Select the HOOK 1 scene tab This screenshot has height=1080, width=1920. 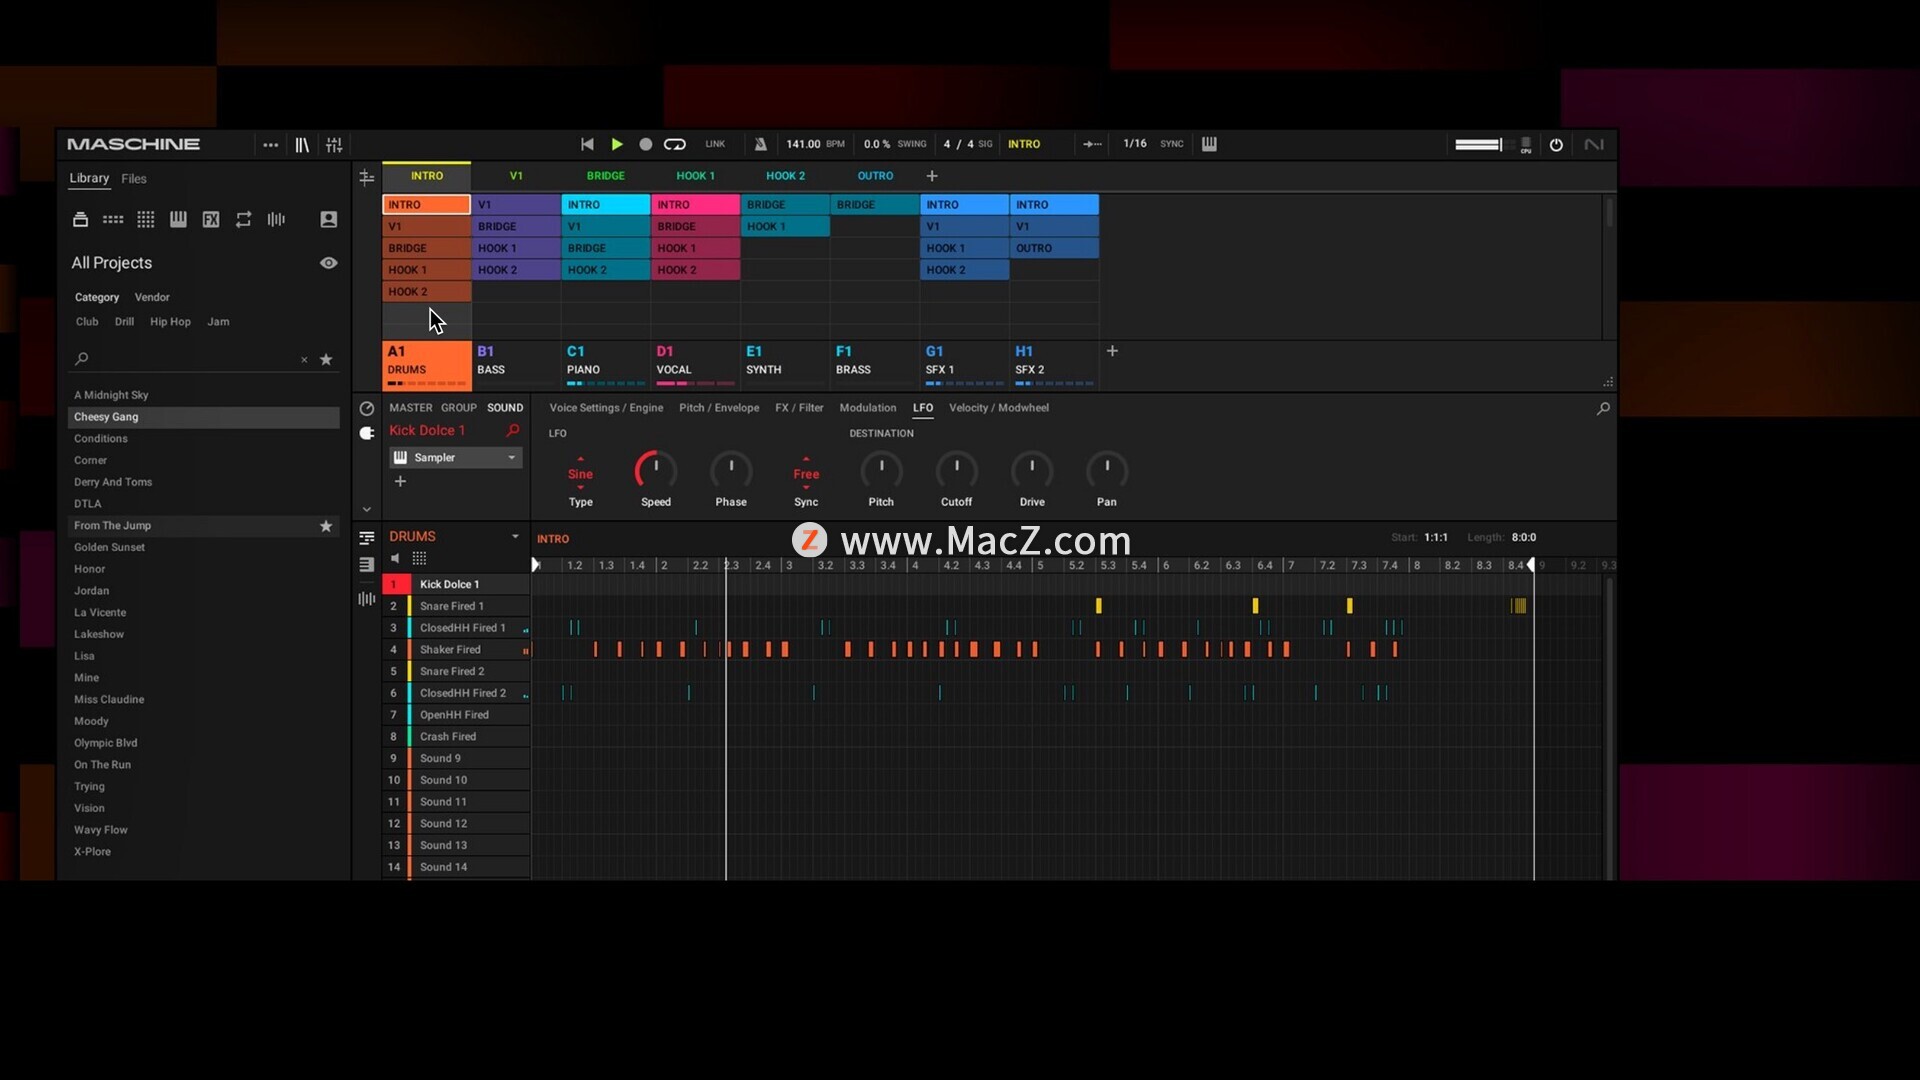[695, 176]
